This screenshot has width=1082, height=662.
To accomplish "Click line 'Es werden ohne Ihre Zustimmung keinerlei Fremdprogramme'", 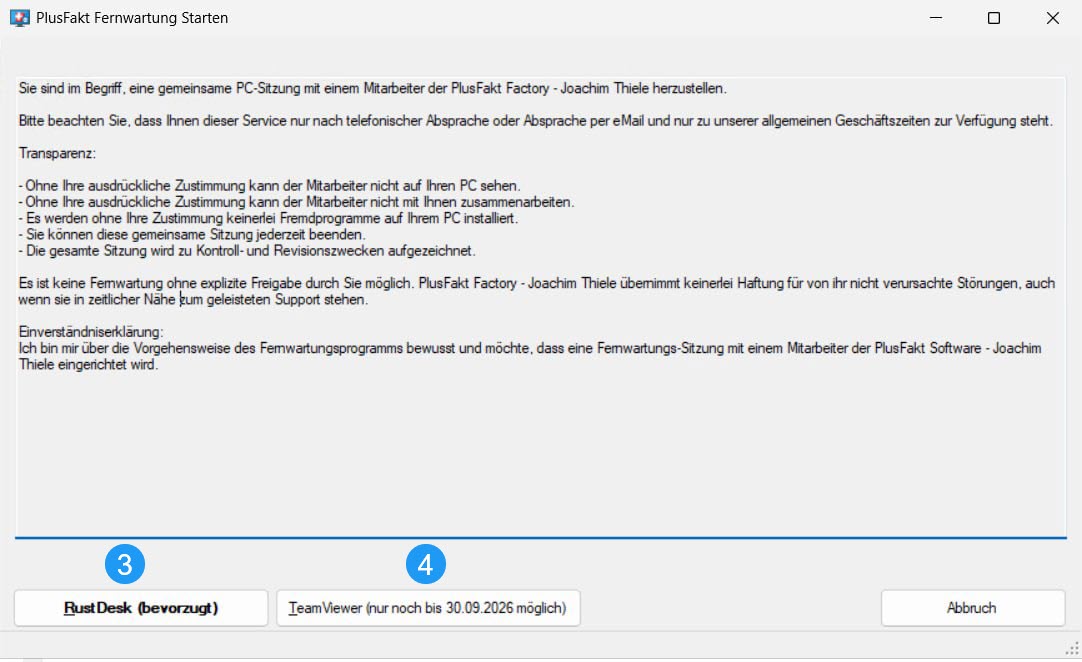I will point(268,218).
